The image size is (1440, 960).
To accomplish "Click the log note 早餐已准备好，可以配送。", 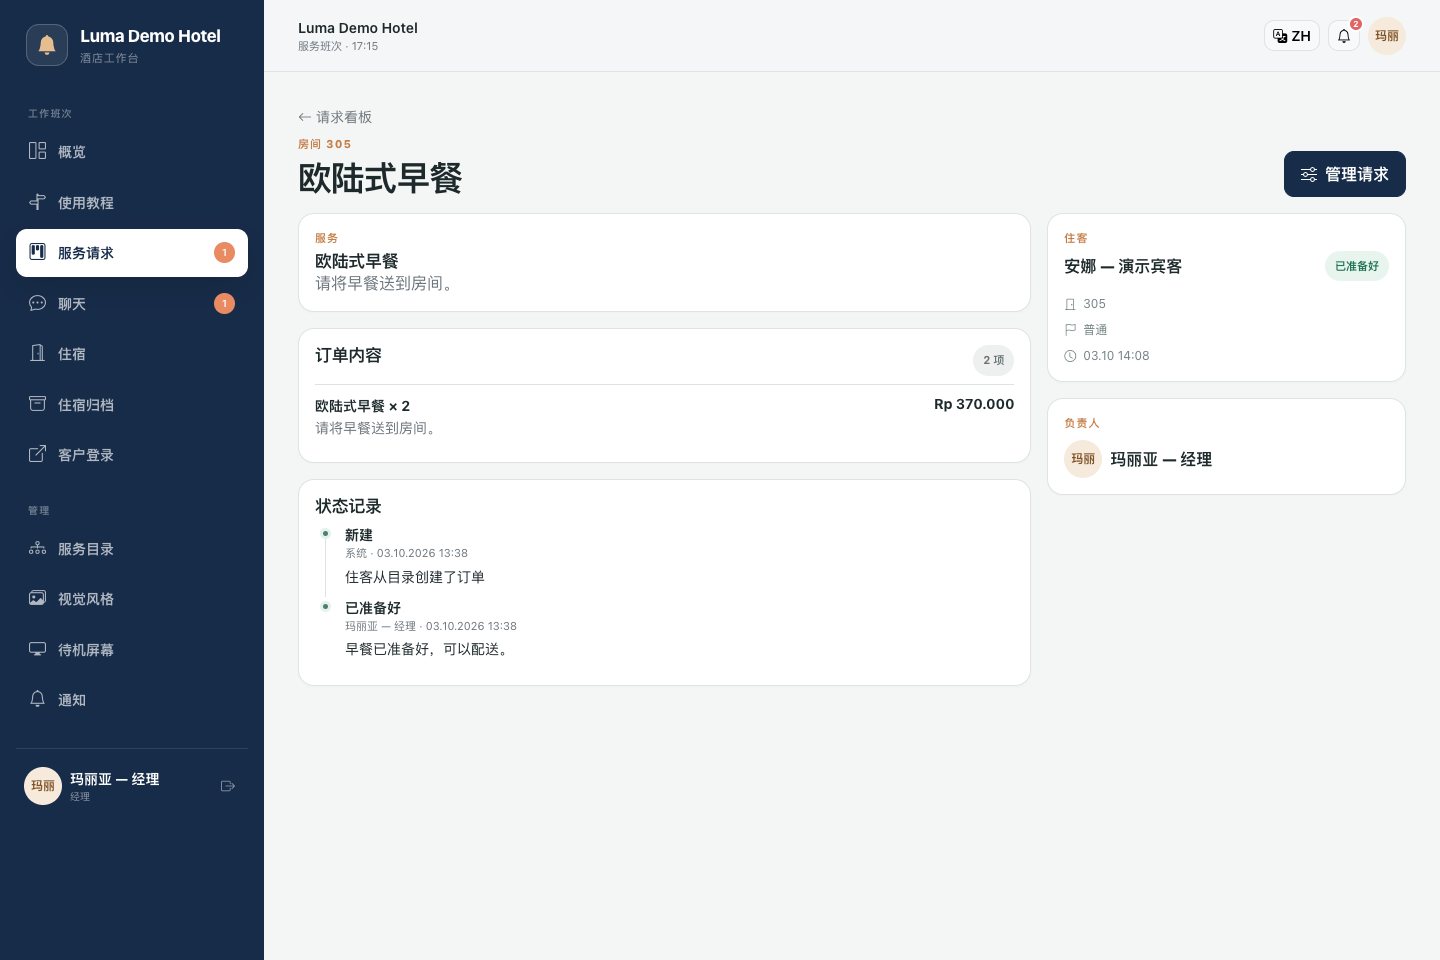I will [429, 649].
